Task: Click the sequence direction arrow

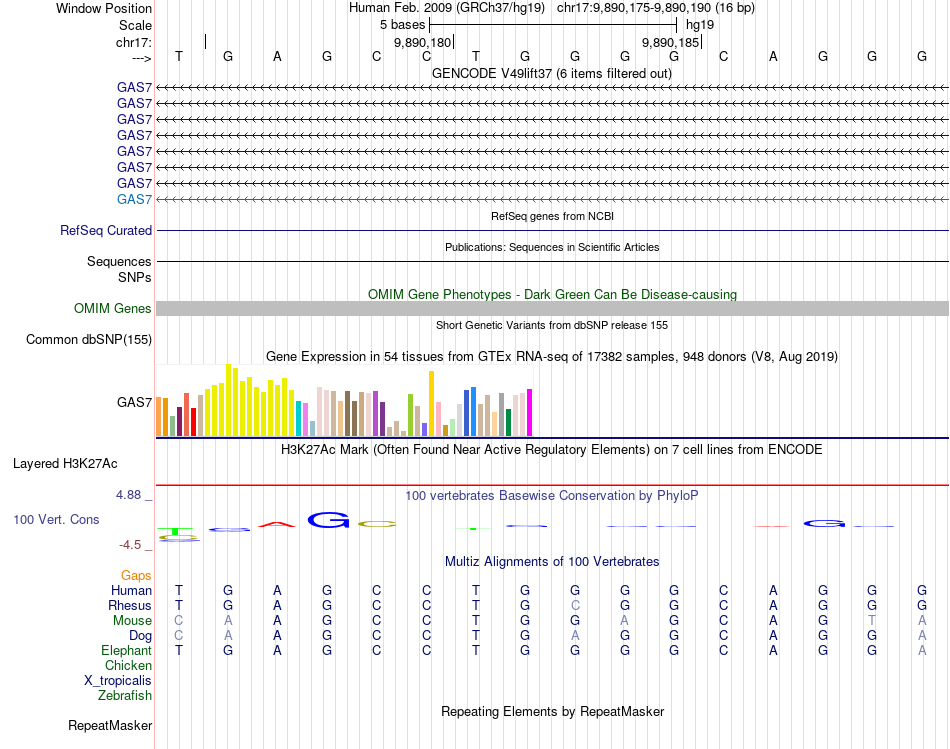Action: (x=141, y=58)
